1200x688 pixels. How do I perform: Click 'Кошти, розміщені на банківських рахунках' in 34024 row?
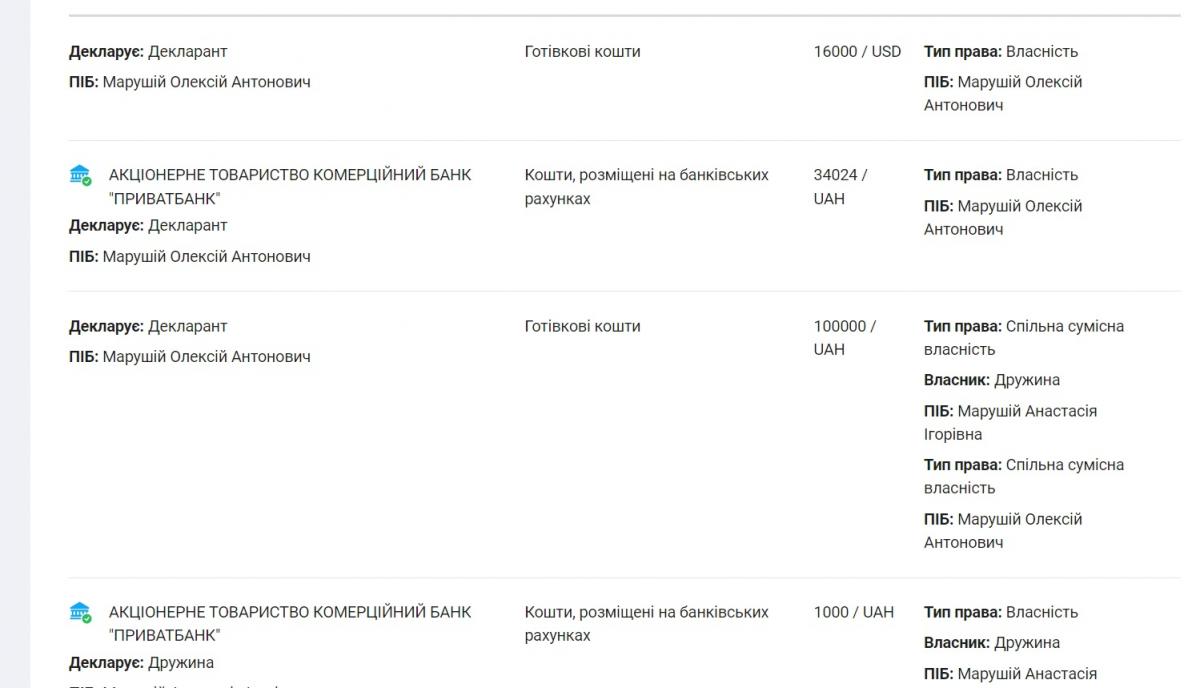(x=646, y=186)
